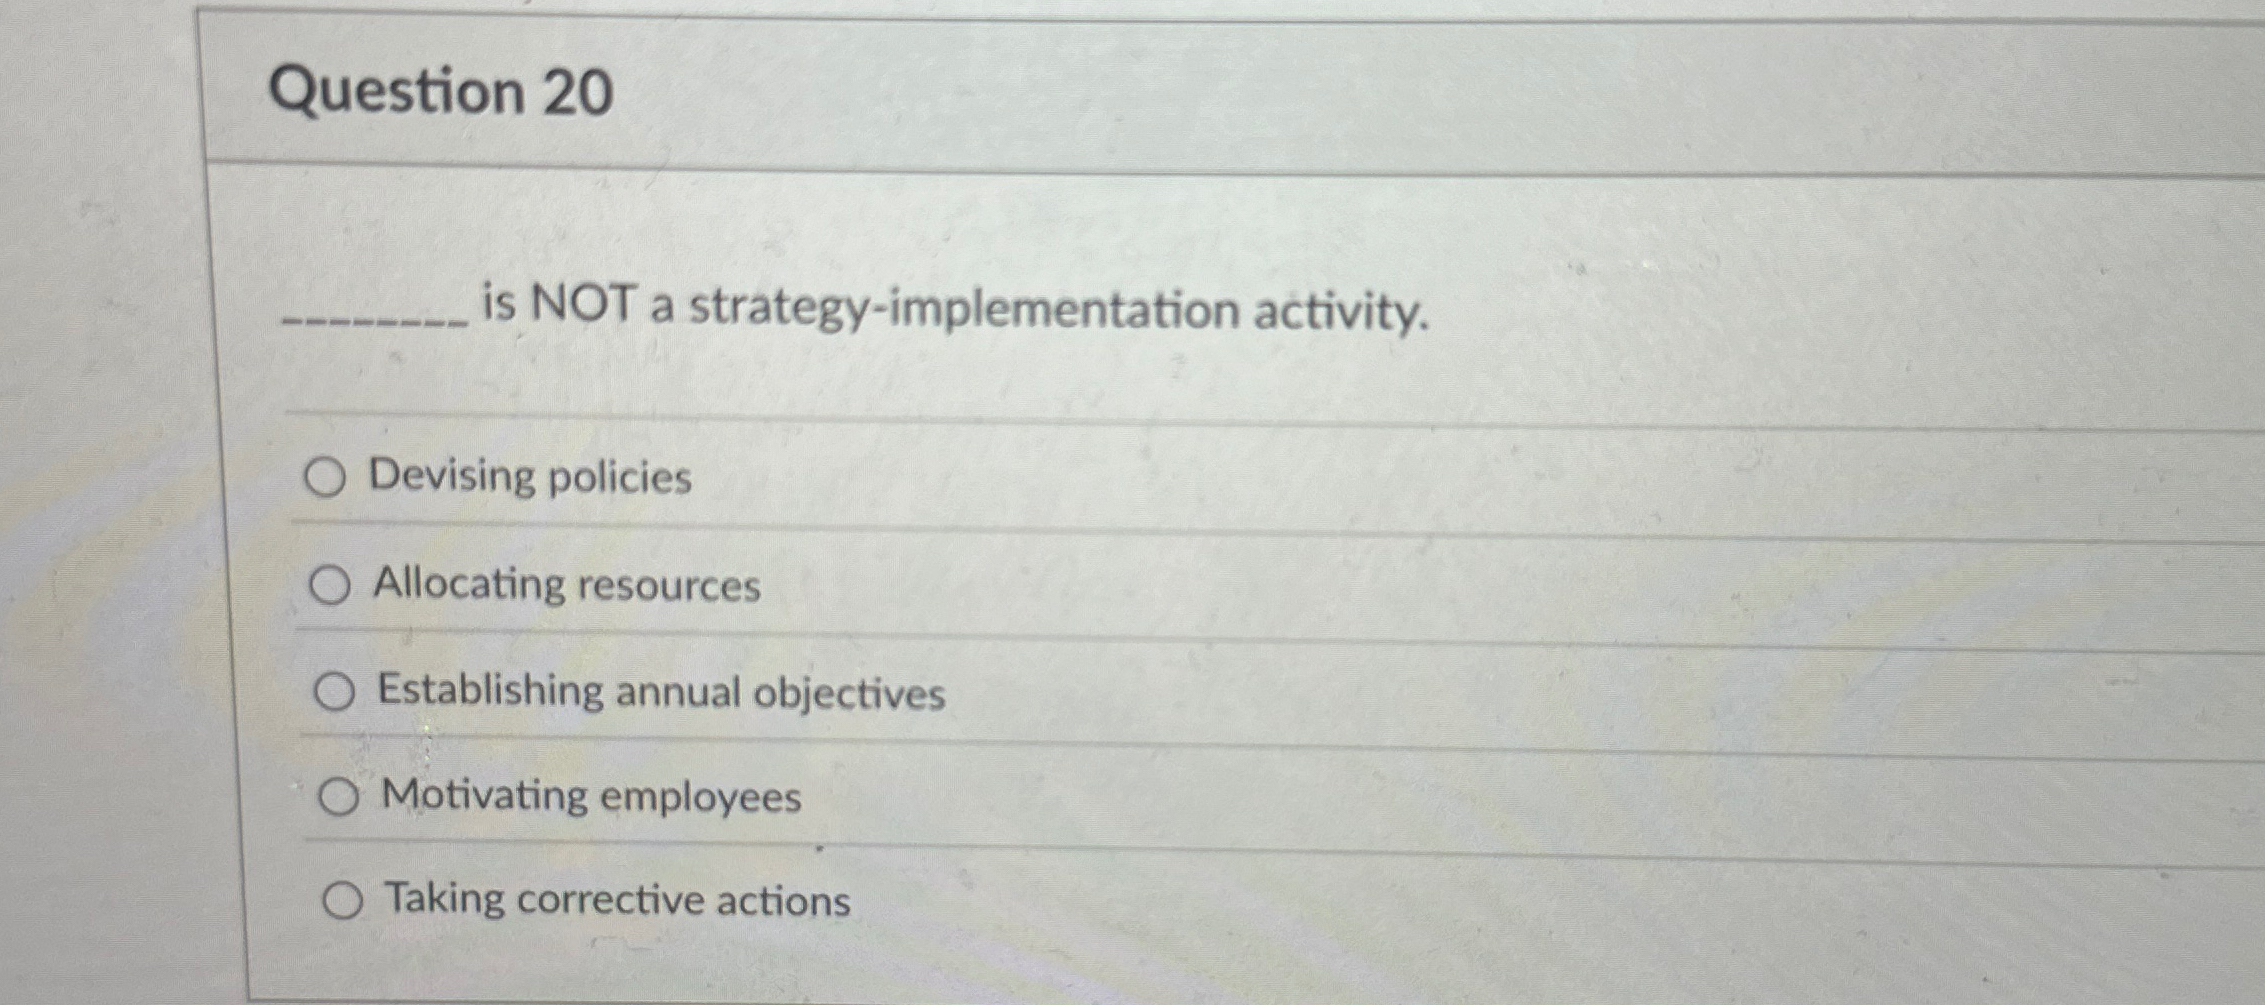
Task: Click the Devising policies answer text
Action: (528, 477)
